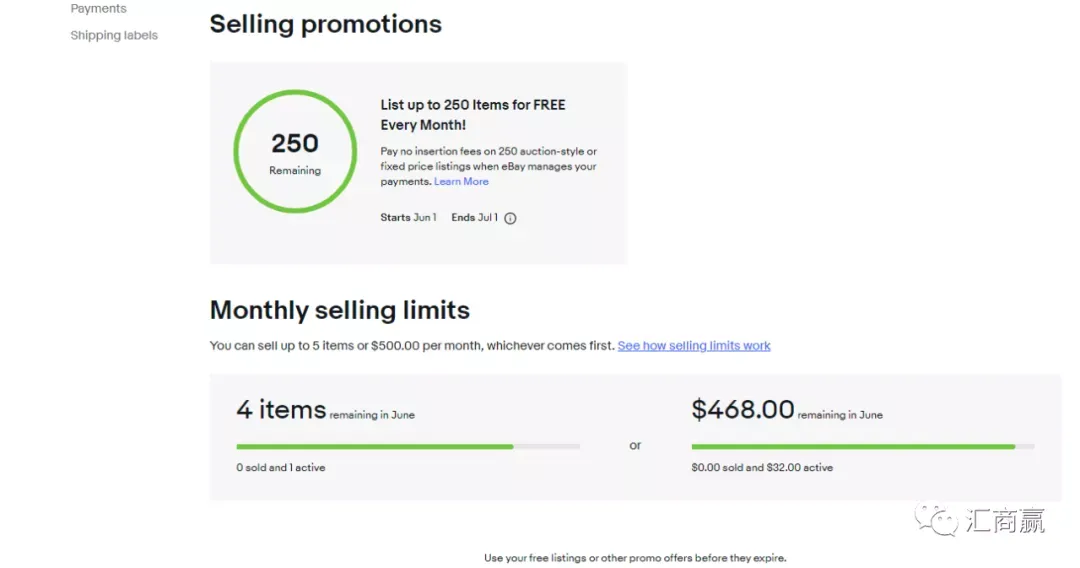Click the List up to 250 Items promotion title
This screenshot has height=568, width=1080.
pos(472,115)
